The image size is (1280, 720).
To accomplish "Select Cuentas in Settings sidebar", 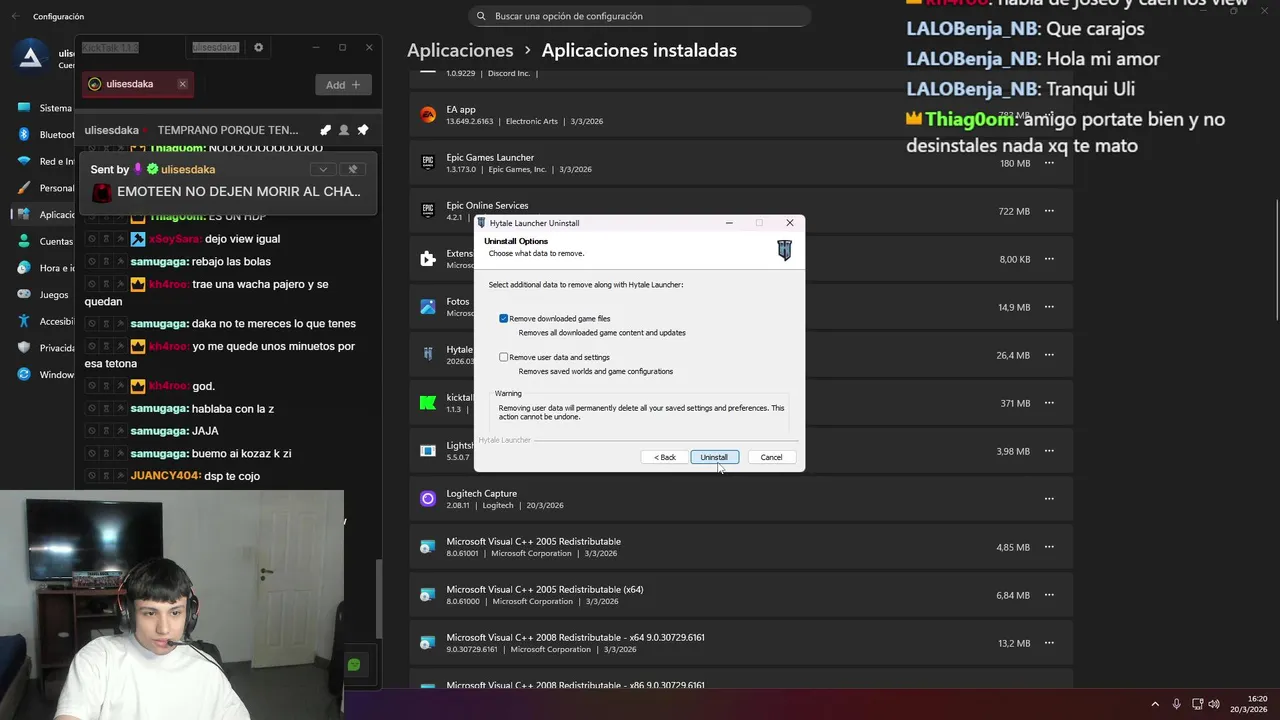I will coord(45,241).
